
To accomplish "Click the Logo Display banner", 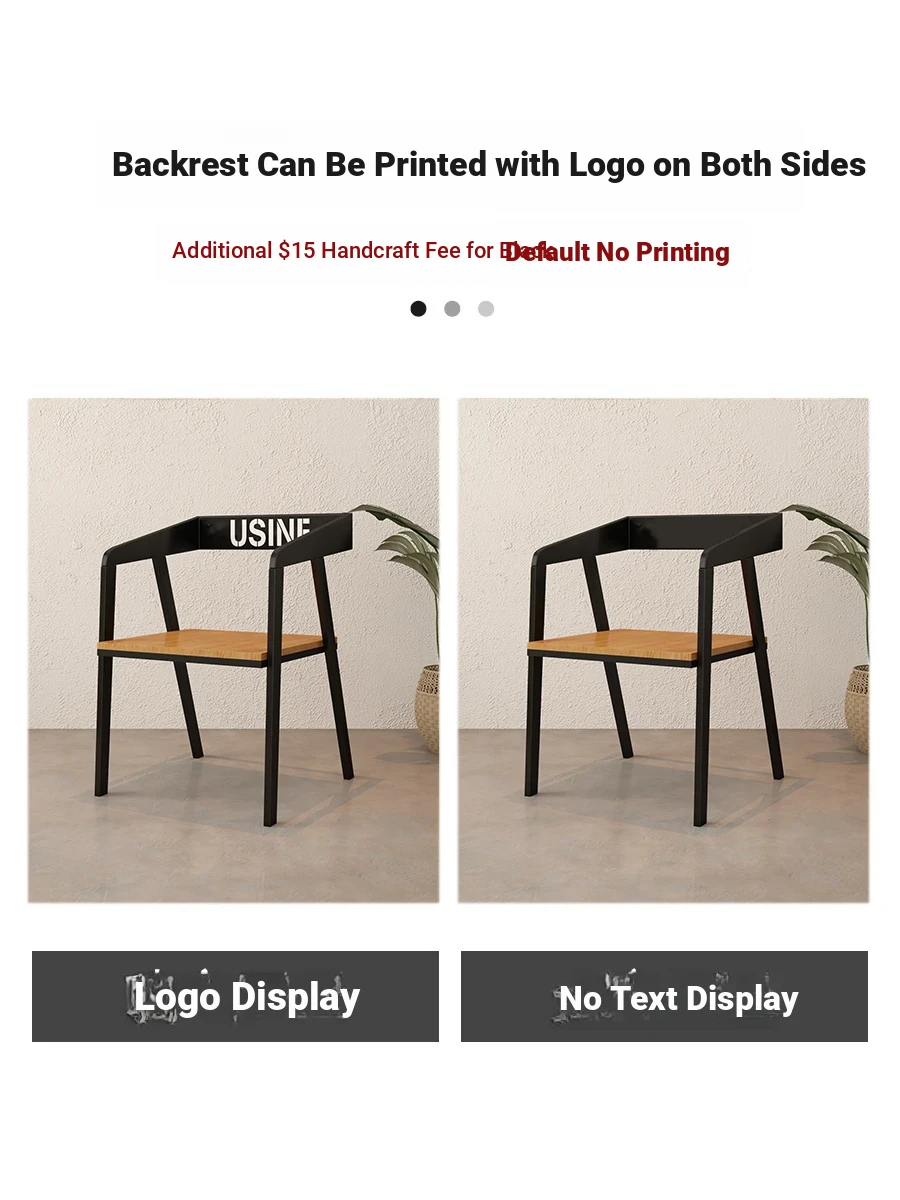I will (x=235, y=996).
